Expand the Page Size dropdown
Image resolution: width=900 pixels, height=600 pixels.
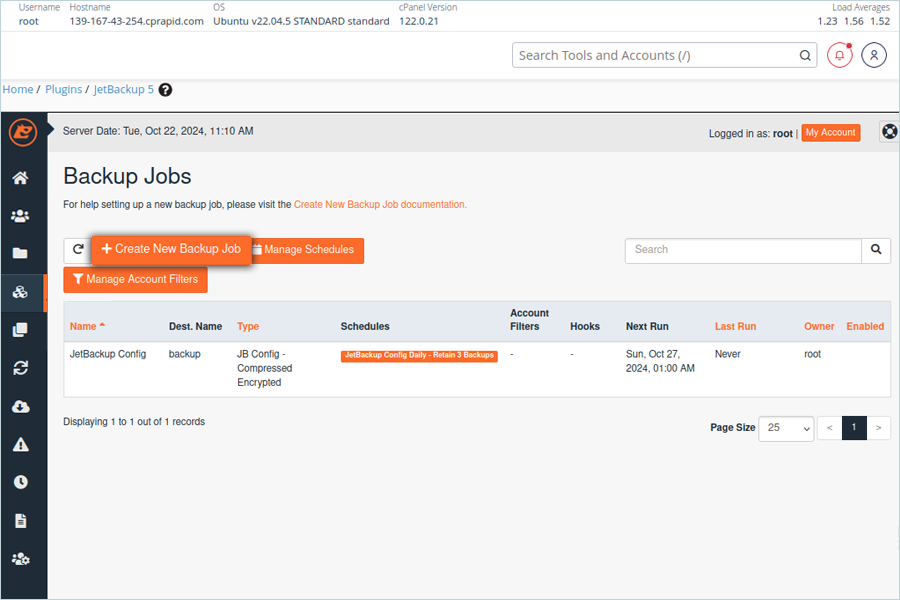pos(786,428)
